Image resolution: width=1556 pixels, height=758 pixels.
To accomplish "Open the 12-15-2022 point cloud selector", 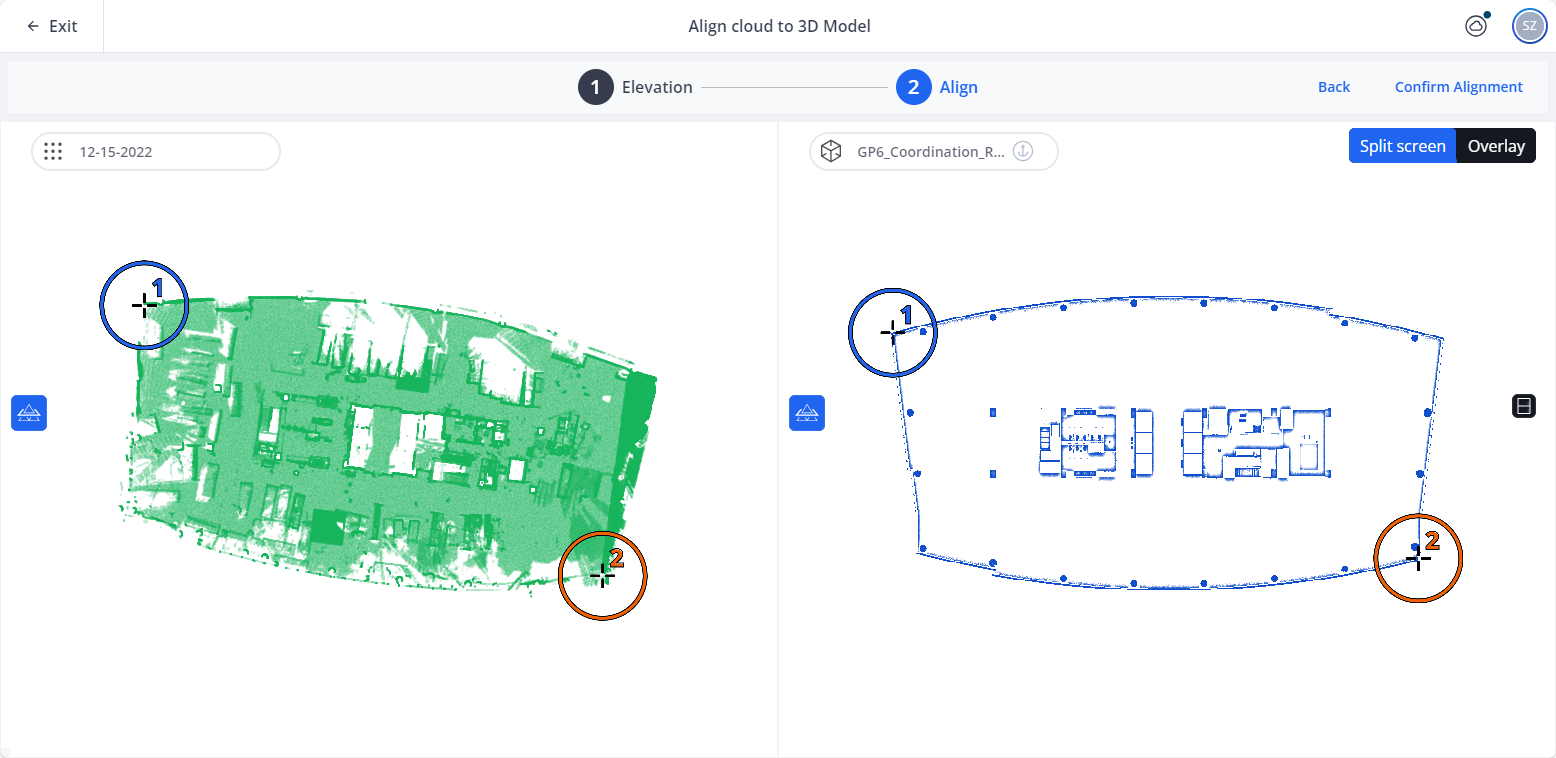I will click(156, 152).
